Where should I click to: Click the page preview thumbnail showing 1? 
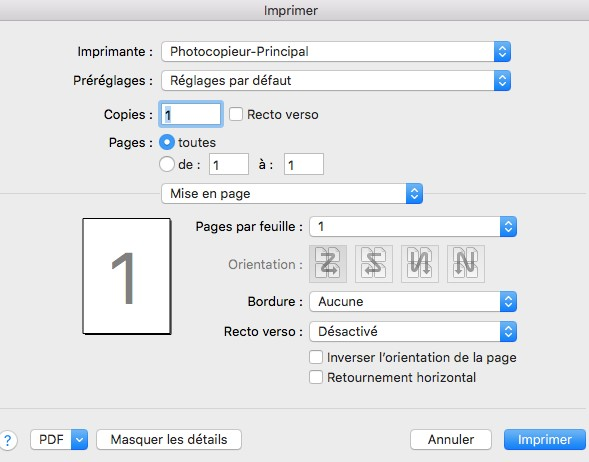(127, 276)
